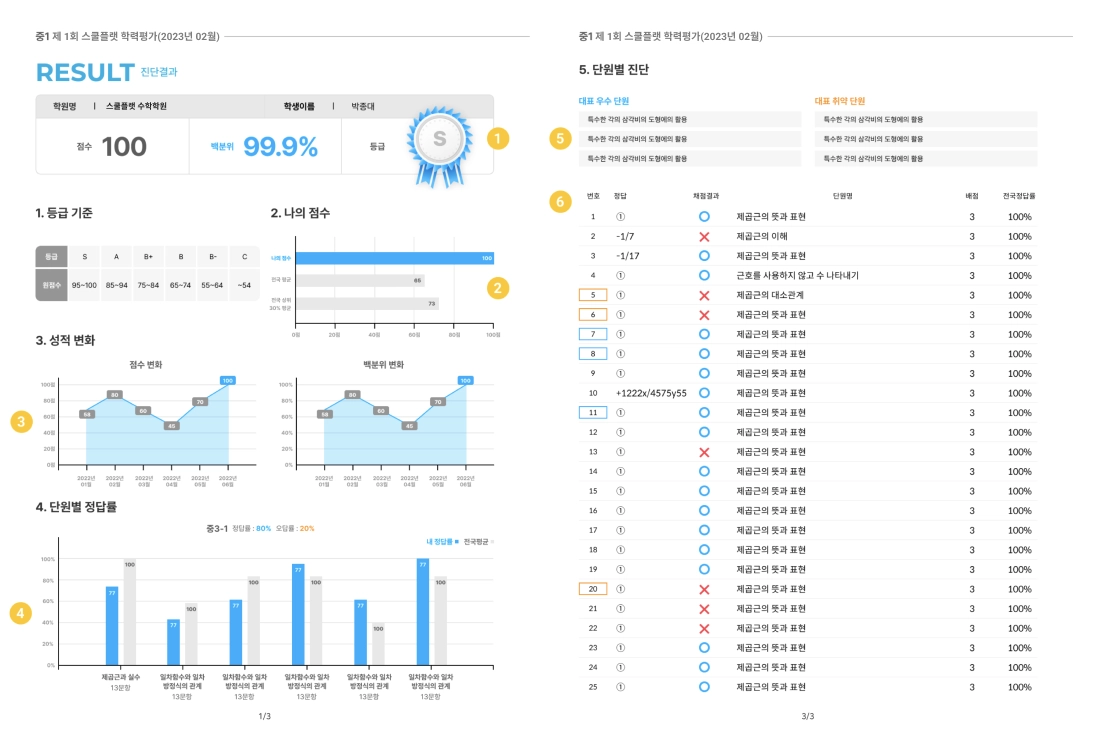Select the blue boxed question number 7
Image resolution: width=1105 pixels, height=750 pixels.
593,334
